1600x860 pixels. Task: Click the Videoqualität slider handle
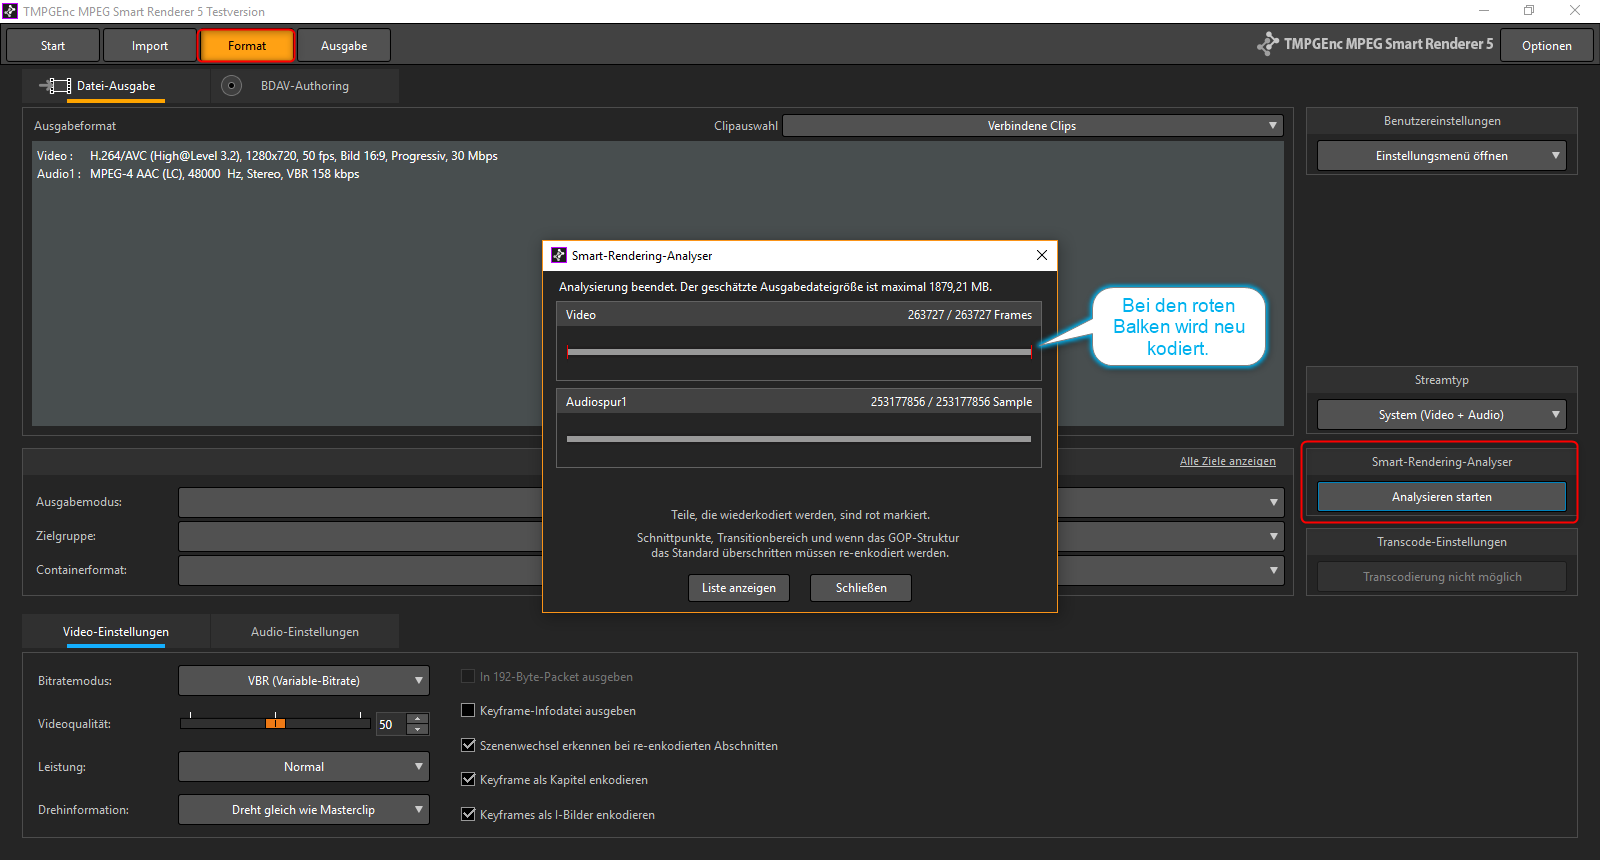[276, 723]
